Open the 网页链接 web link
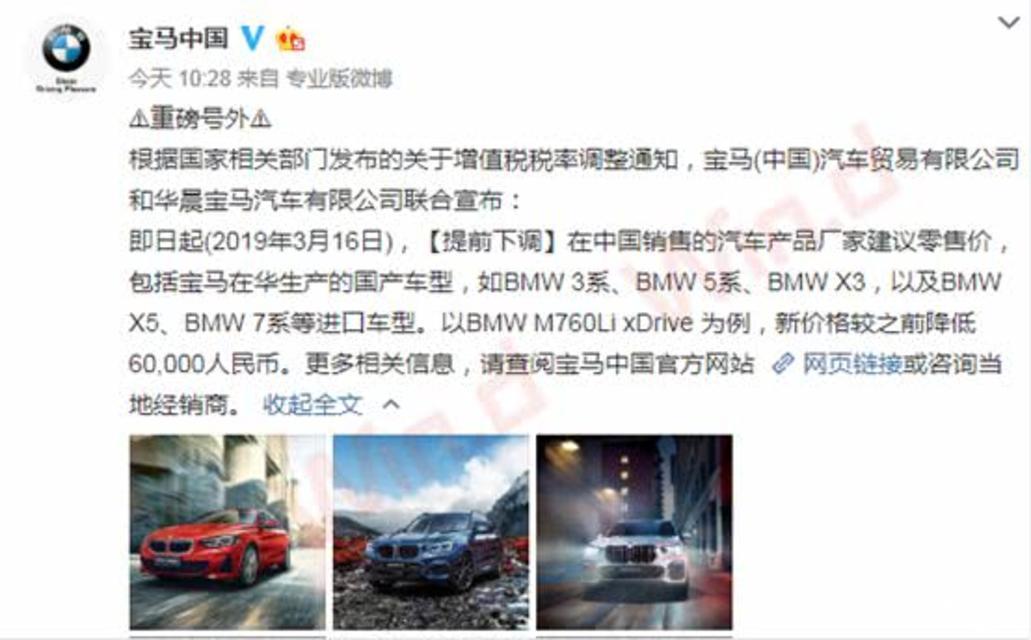Viewport: 1031px width, 640px height. pyautogui.click(x=852, y=364)
